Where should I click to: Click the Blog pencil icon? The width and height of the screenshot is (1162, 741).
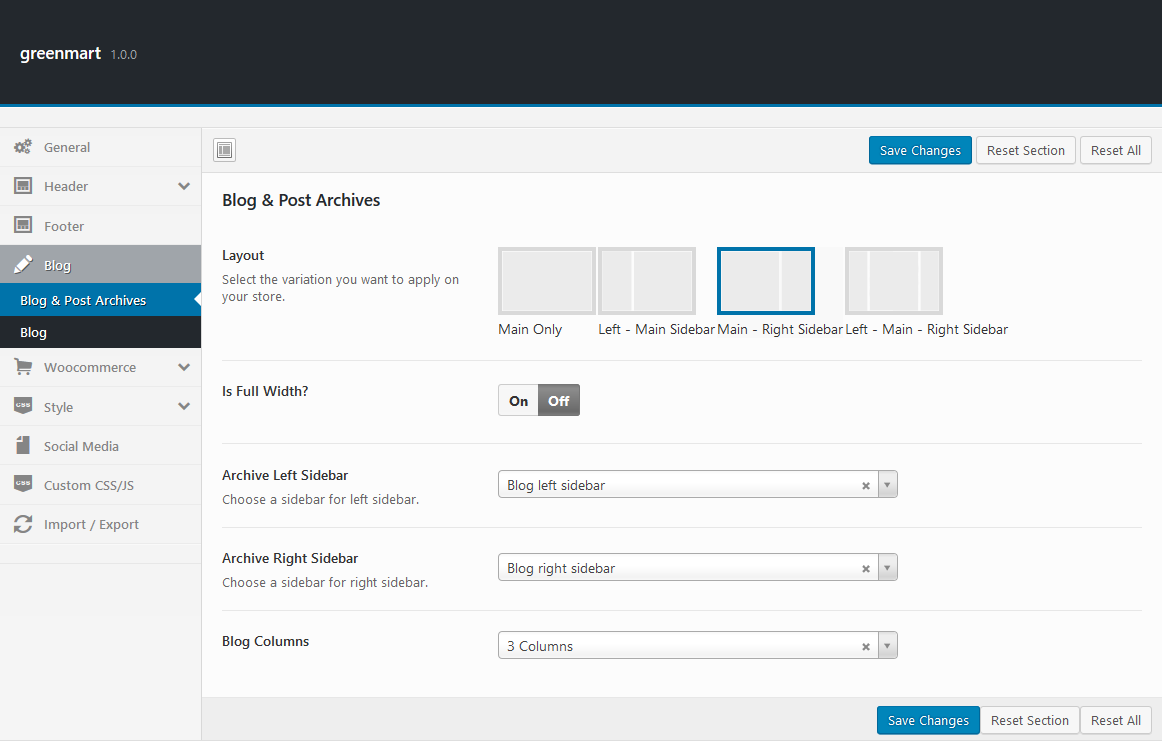[x=22, y=265]
